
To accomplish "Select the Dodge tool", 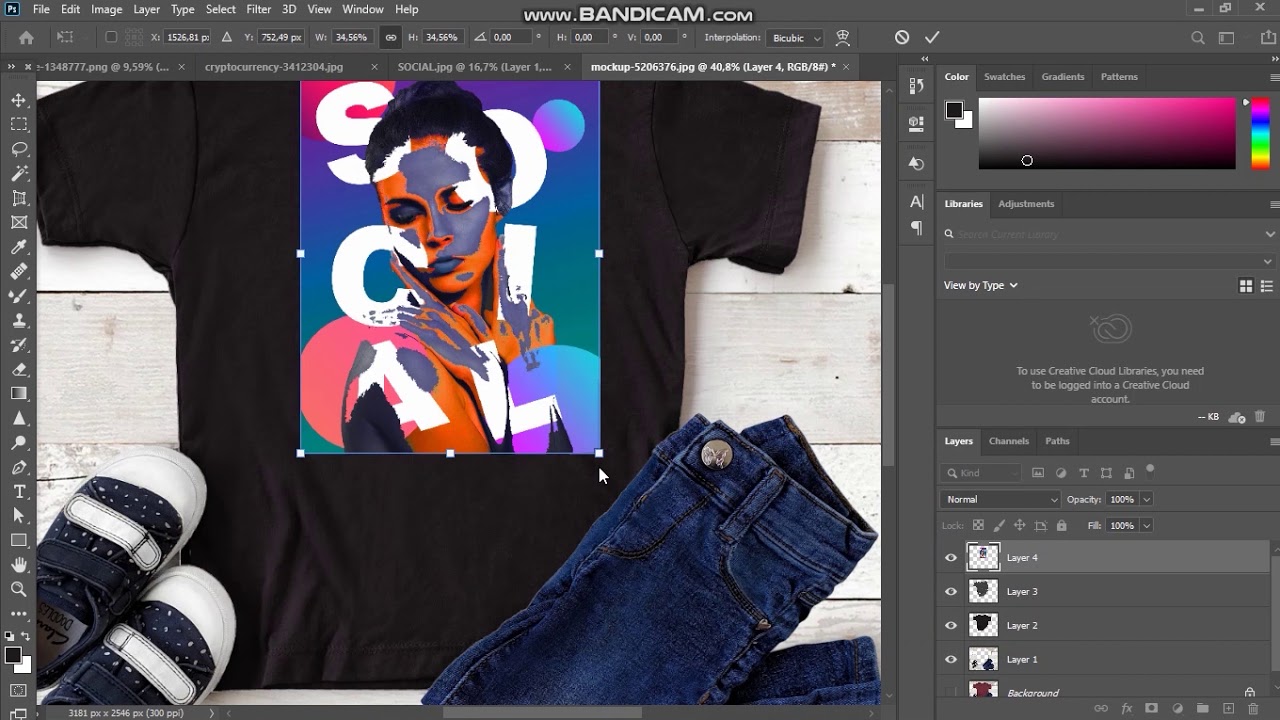I will click(x=19, y=443).
